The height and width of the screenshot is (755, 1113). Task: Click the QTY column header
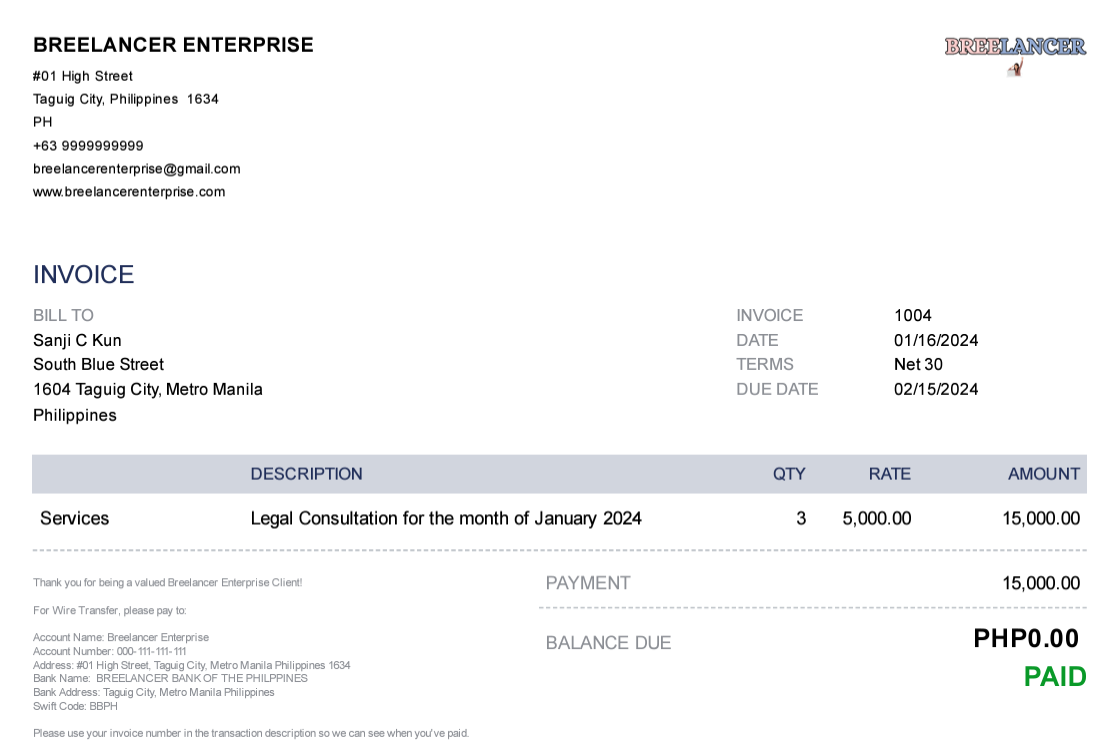coord(788,474)
